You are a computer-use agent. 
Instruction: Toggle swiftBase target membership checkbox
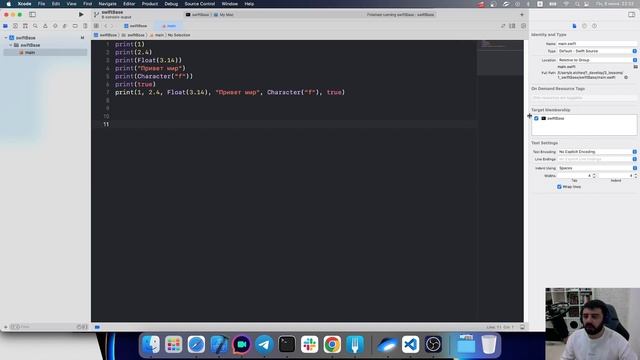[536, 118]
